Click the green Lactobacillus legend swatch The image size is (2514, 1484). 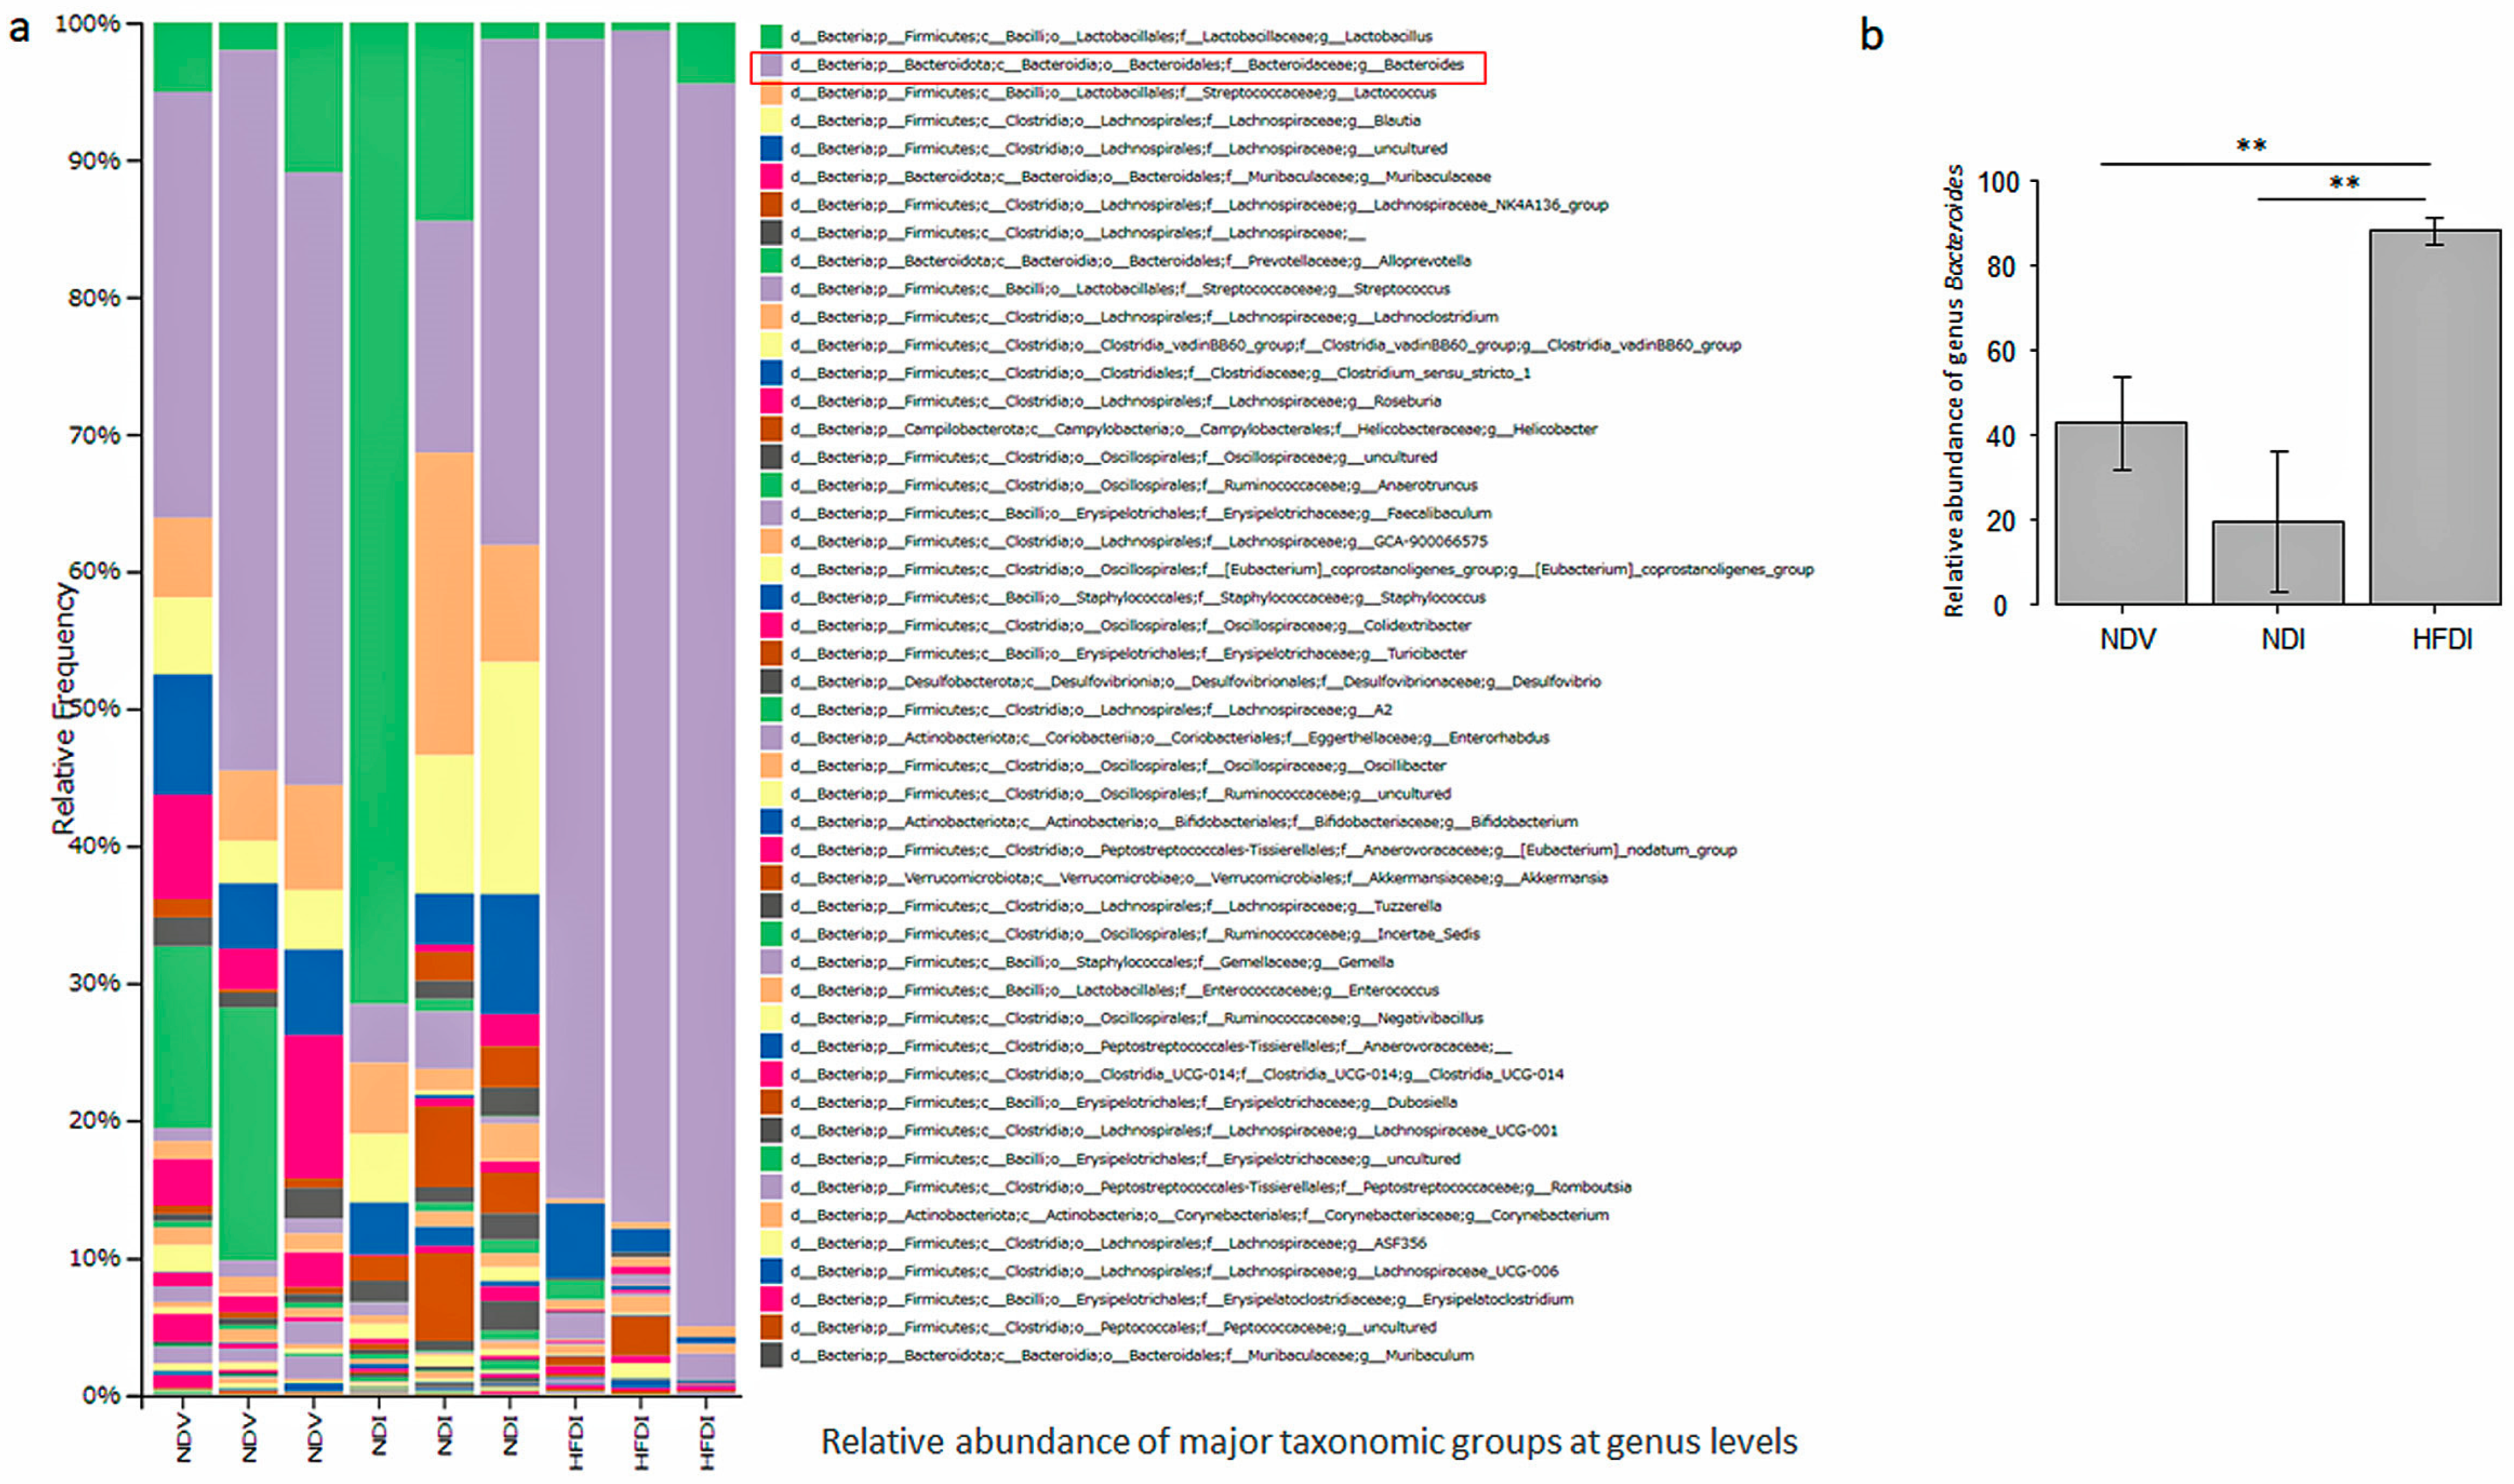tap(770, 37)
